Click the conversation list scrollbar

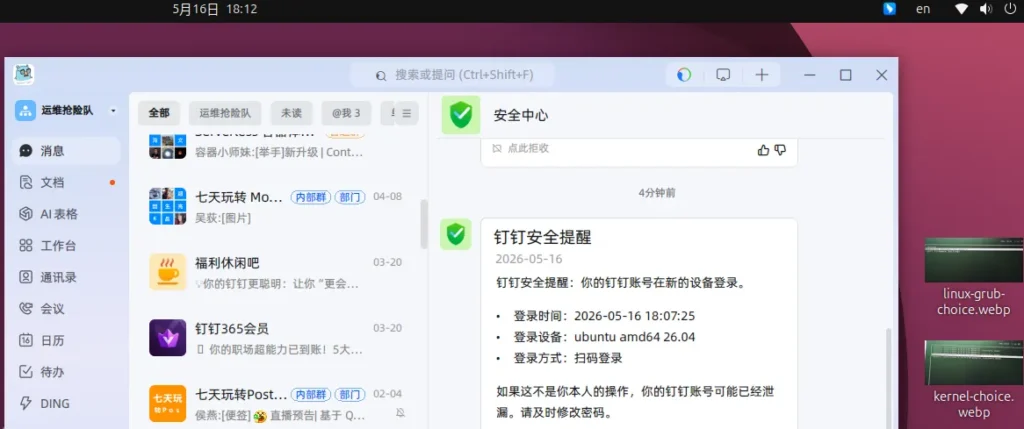point(424,224)
